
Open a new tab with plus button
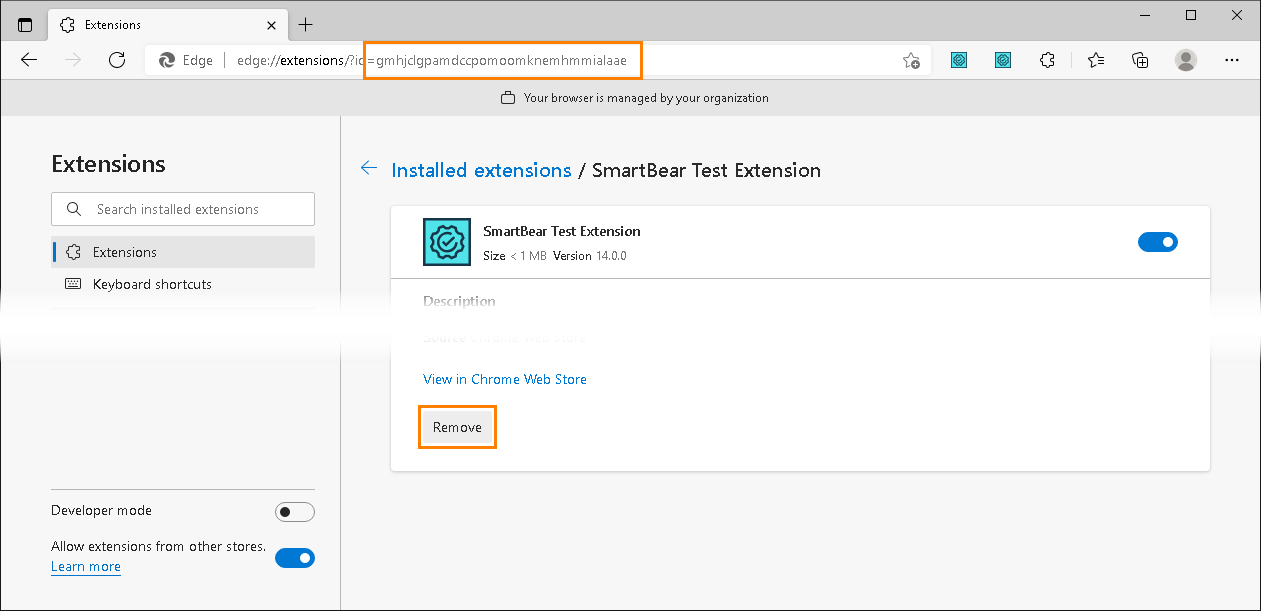click(306, 25)
